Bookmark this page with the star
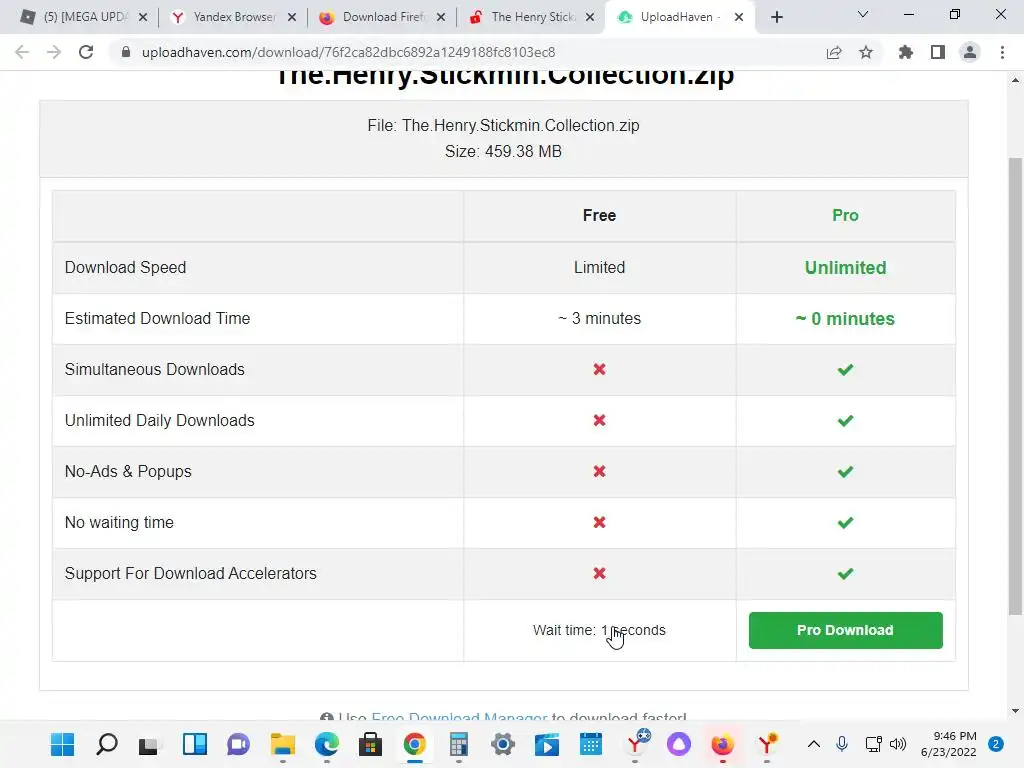Viewport: 1024px width, 768px height. 866,52
